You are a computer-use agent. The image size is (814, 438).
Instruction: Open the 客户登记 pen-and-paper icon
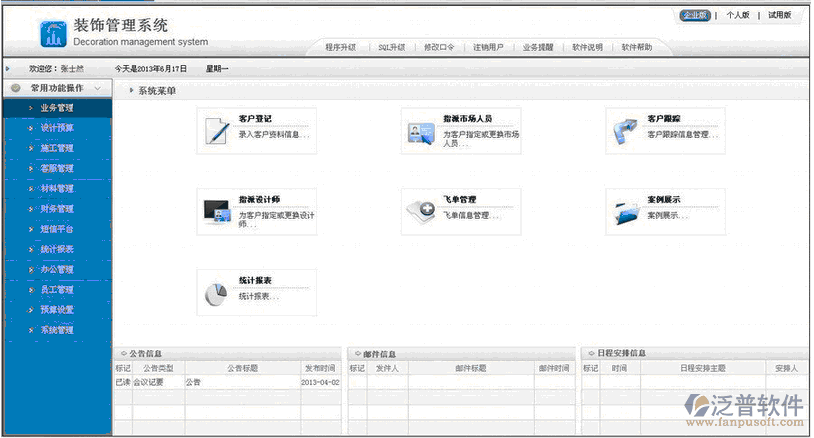pyautogui.click(x=216, y=131)
